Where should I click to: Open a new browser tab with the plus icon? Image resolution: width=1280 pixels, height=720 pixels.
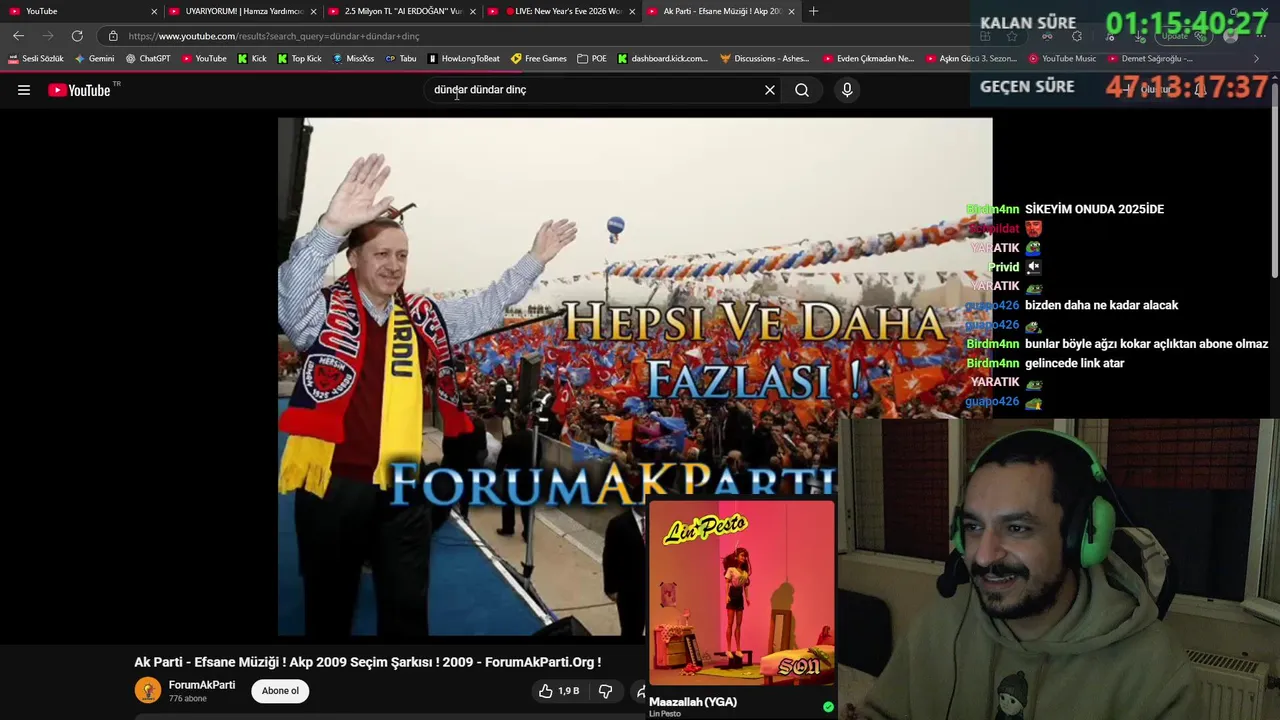tap(813, 11)
